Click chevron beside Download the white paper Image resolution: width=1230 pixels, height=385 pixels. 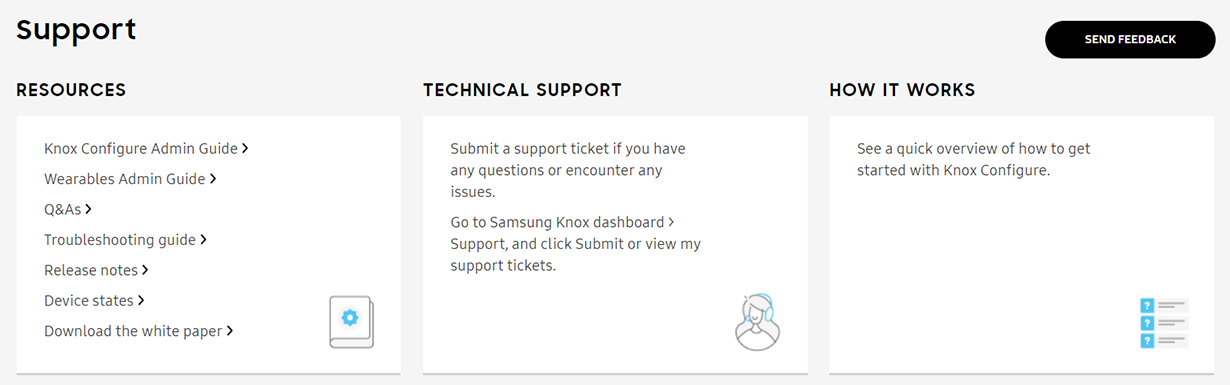(229, 330)
